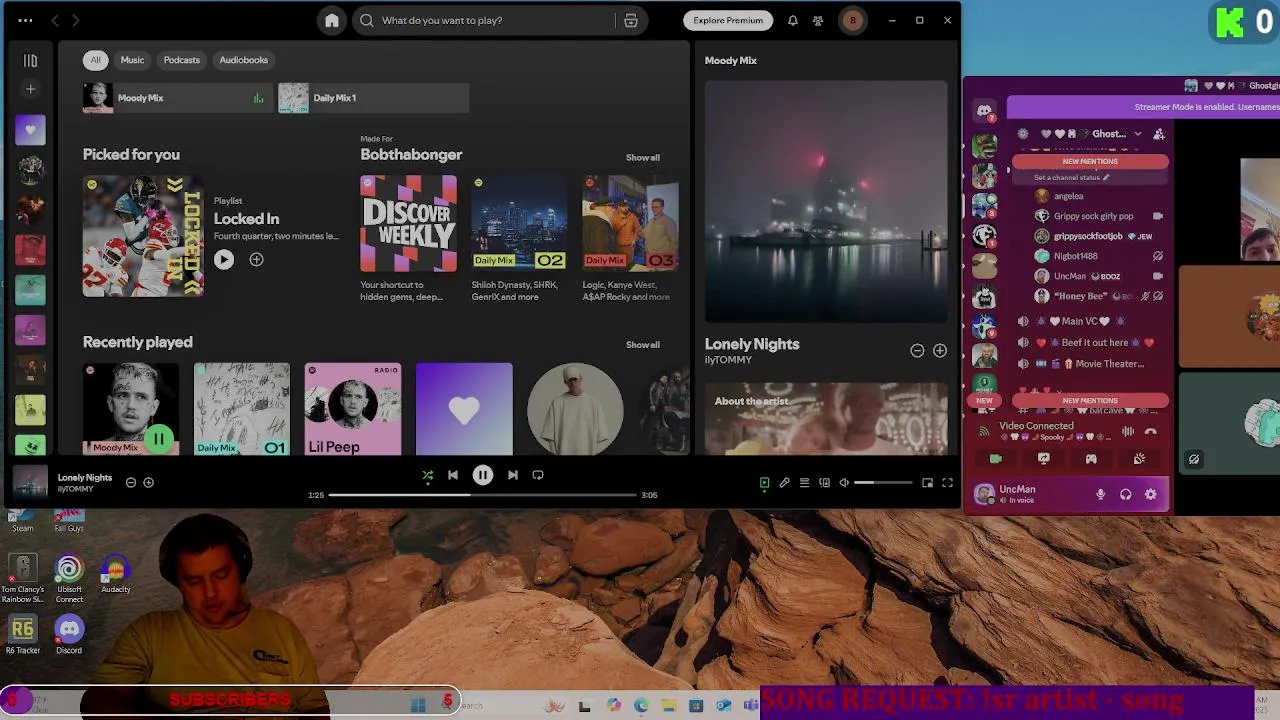Screen dimensions: 1280x720
Task: Add Lonely Nights with plus icon in Now Playing panel
Action: click(940, 351)
